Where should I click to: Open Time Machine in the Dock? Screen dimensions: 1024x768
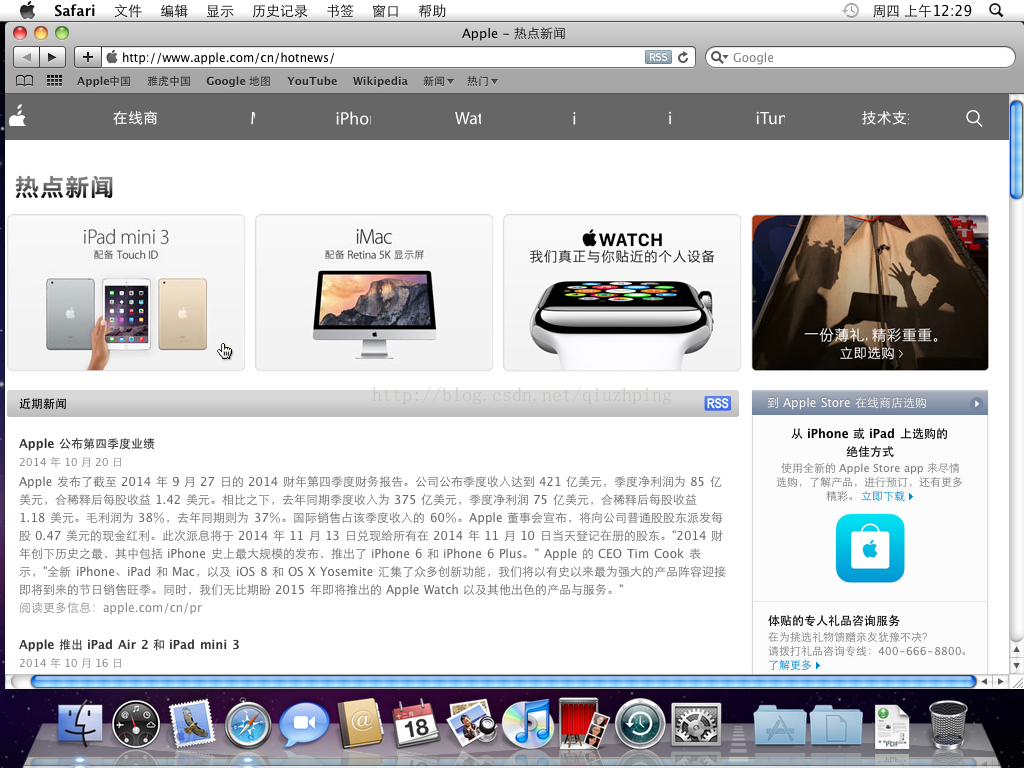640,724
